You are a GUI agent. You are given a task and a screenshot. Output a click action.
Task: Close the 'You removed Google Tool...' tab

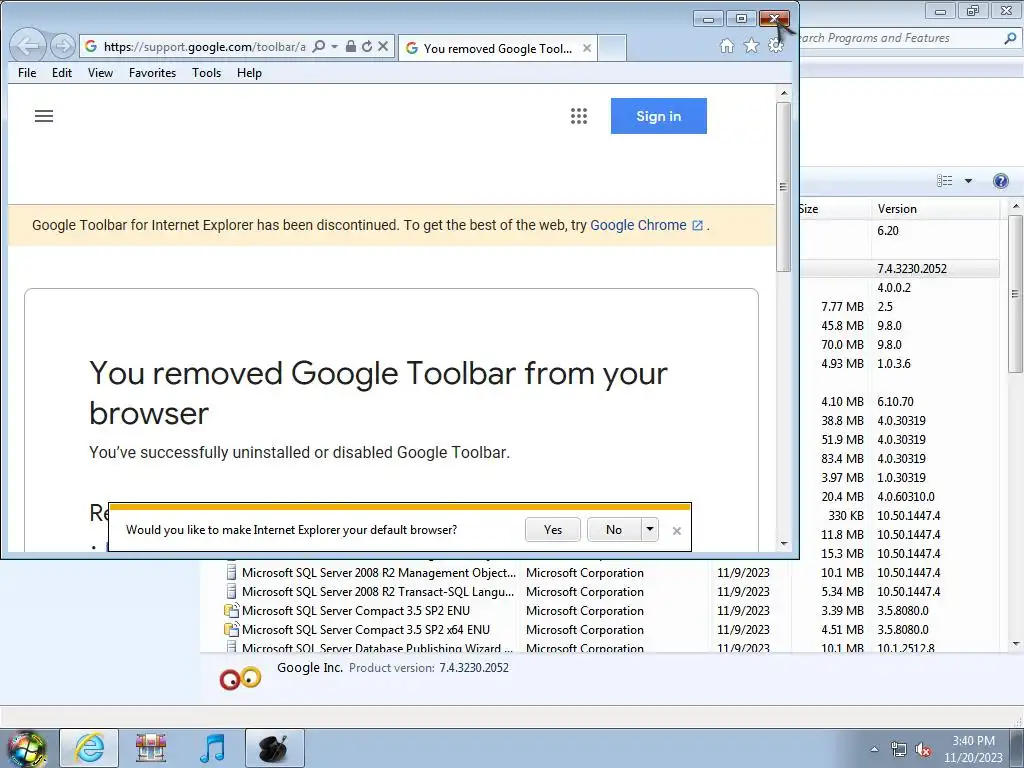[x=587, y=48]
